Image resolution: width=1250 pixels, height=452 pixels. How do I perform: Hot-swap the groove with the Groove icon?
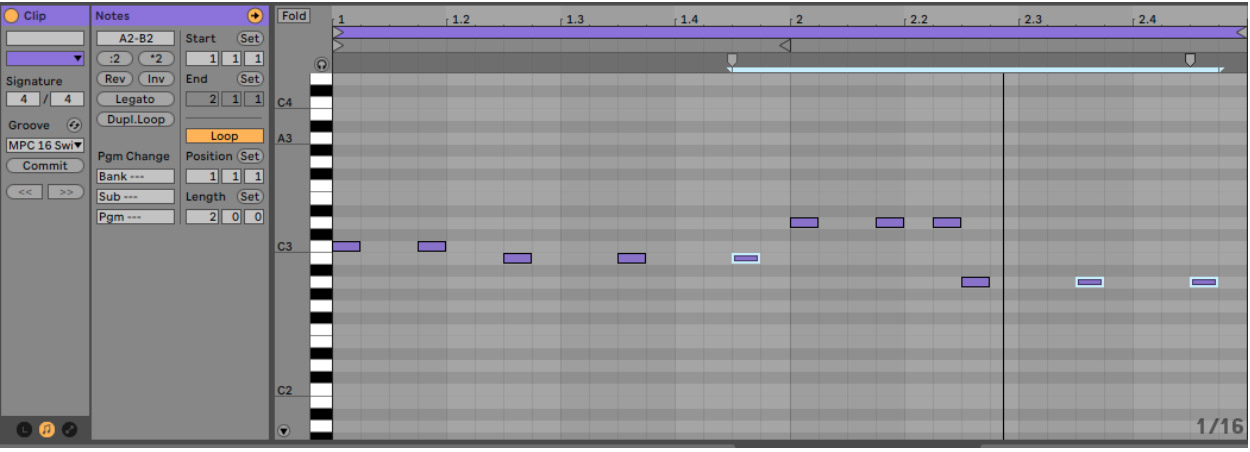[74, 126]
